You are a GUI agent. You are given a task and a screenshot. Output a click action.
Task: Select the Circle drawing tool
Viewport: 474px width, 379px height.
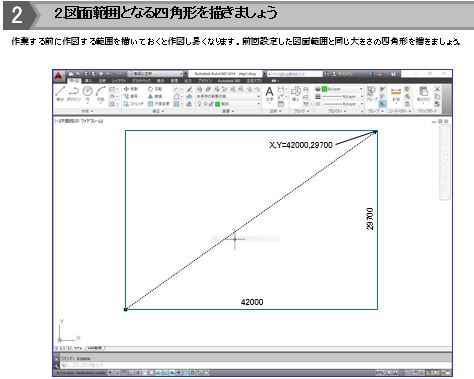(87, 93)
